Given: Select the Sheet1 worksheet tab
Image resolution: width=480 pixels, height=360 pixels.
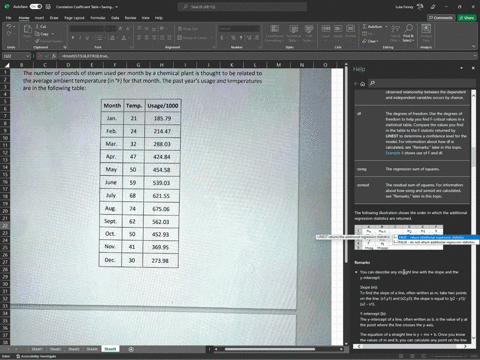Looking at the screenshot, I should 37,349.
